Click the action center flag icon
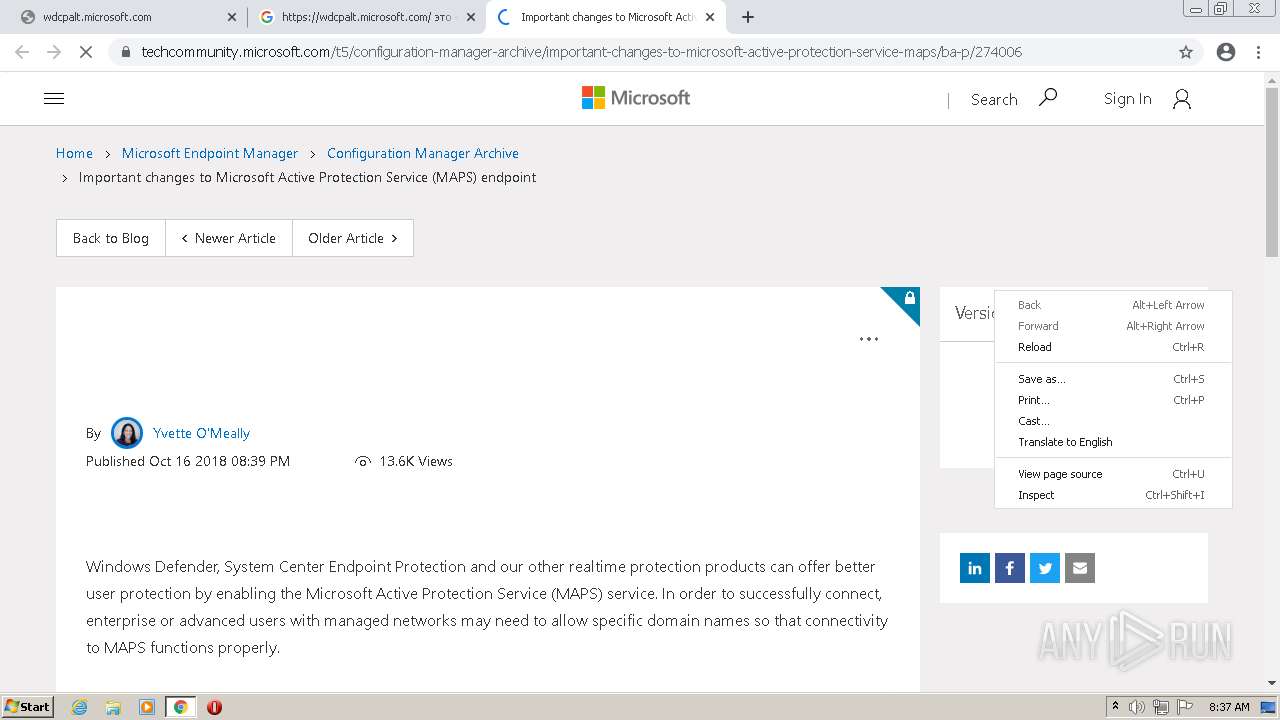The width and height of the screenshot is (1280, 720). click(x=1184, y=707)
